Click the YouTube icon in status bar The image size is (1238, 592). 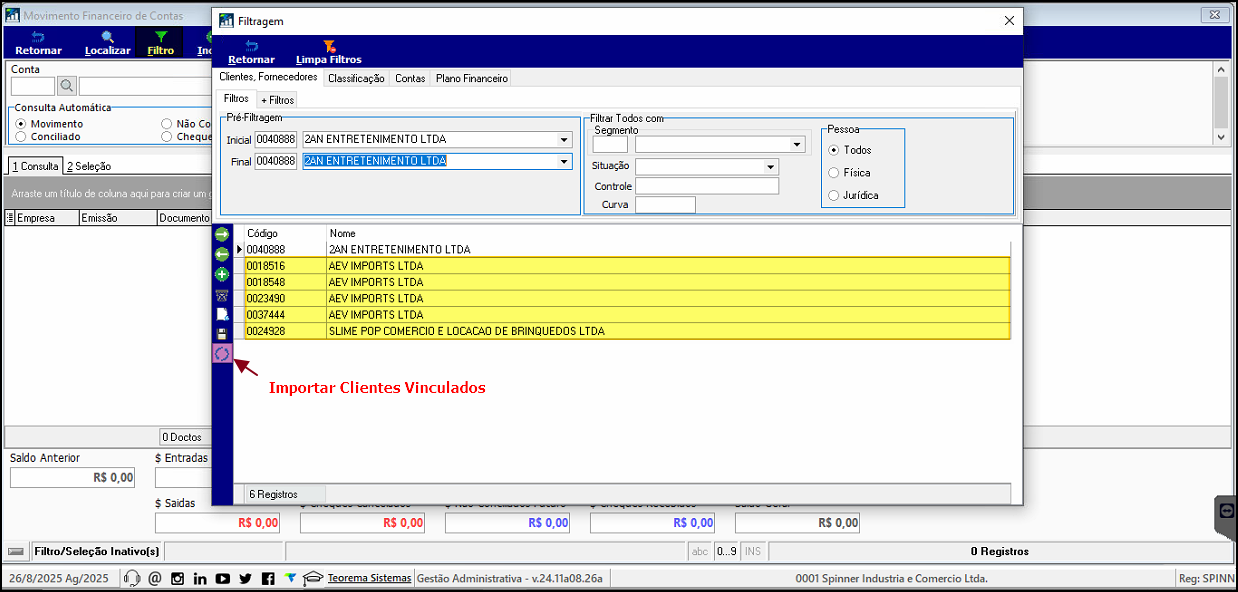click(x=222, y=578)
